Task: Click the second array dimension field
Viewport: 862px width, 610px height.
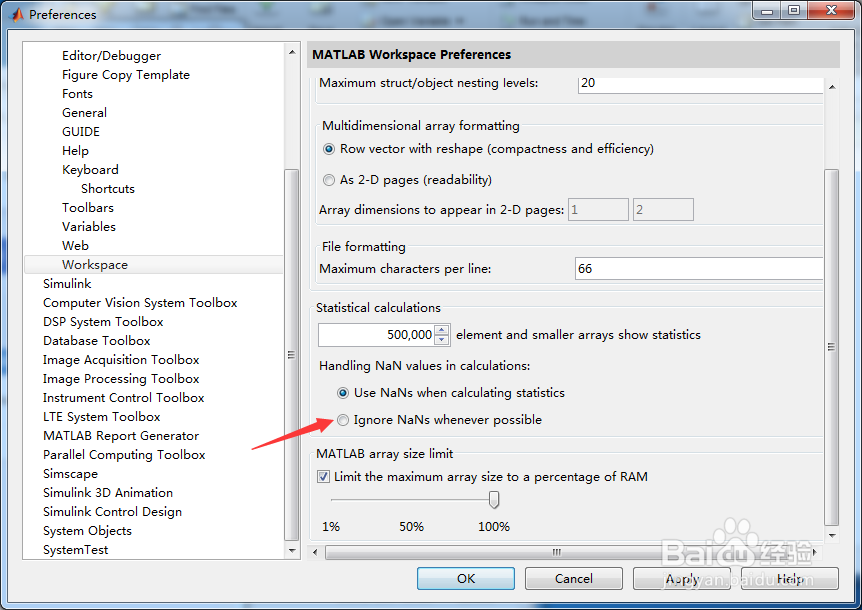Action: point(663,209)
